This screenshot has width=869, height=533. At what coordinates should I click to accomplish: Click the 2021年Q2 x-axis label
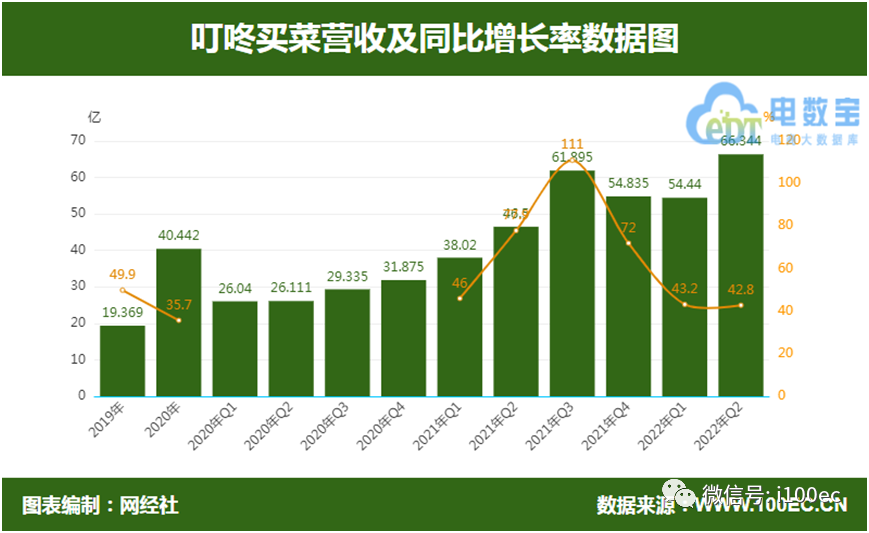pyautogui.click(x=494, y=426)
